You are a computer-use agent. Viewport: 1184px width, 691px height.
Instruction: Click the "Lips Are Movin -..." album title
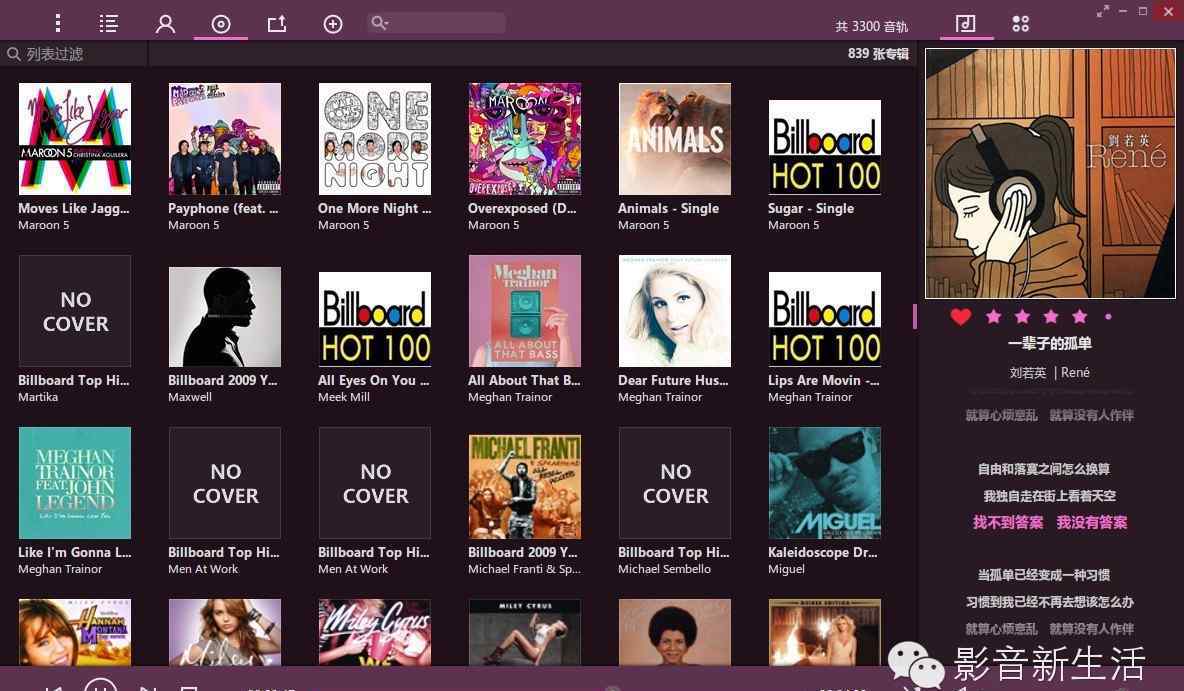click(x=824, y=381)
